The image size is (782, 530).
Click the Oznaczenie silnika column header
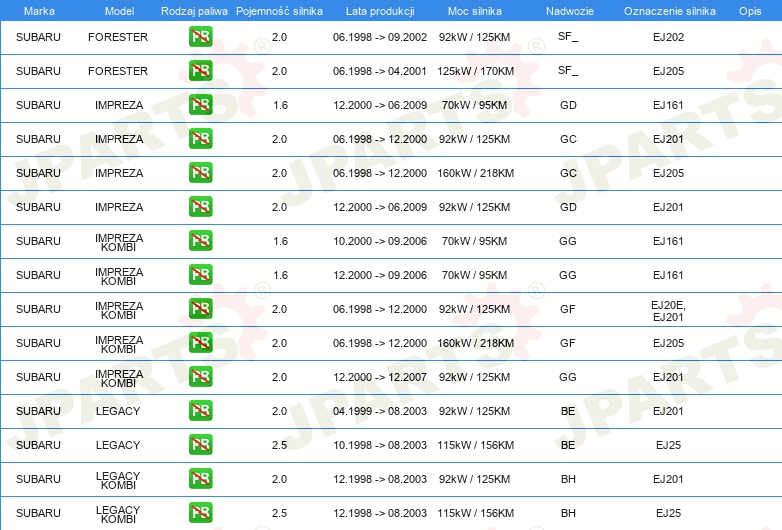[x=670, y=11]
